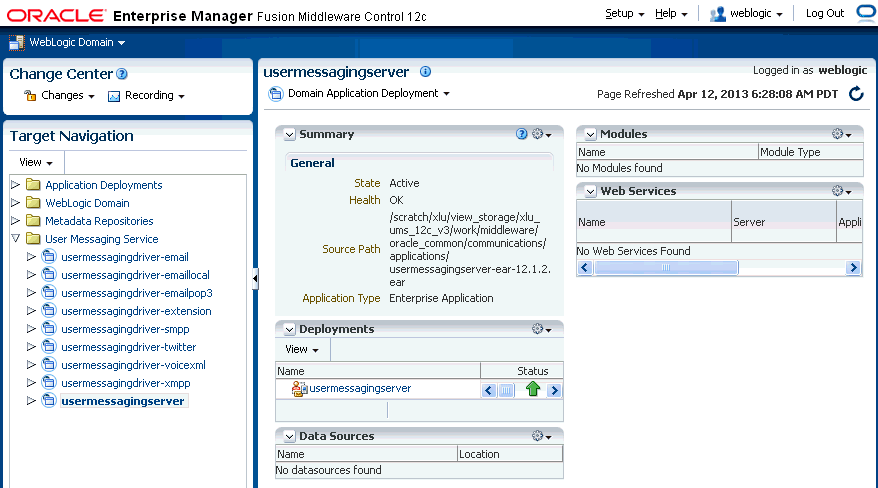The width and height of the screenshot is (878, 488).
Task: Open Summary panel gear options
Action: click(541, 134)
